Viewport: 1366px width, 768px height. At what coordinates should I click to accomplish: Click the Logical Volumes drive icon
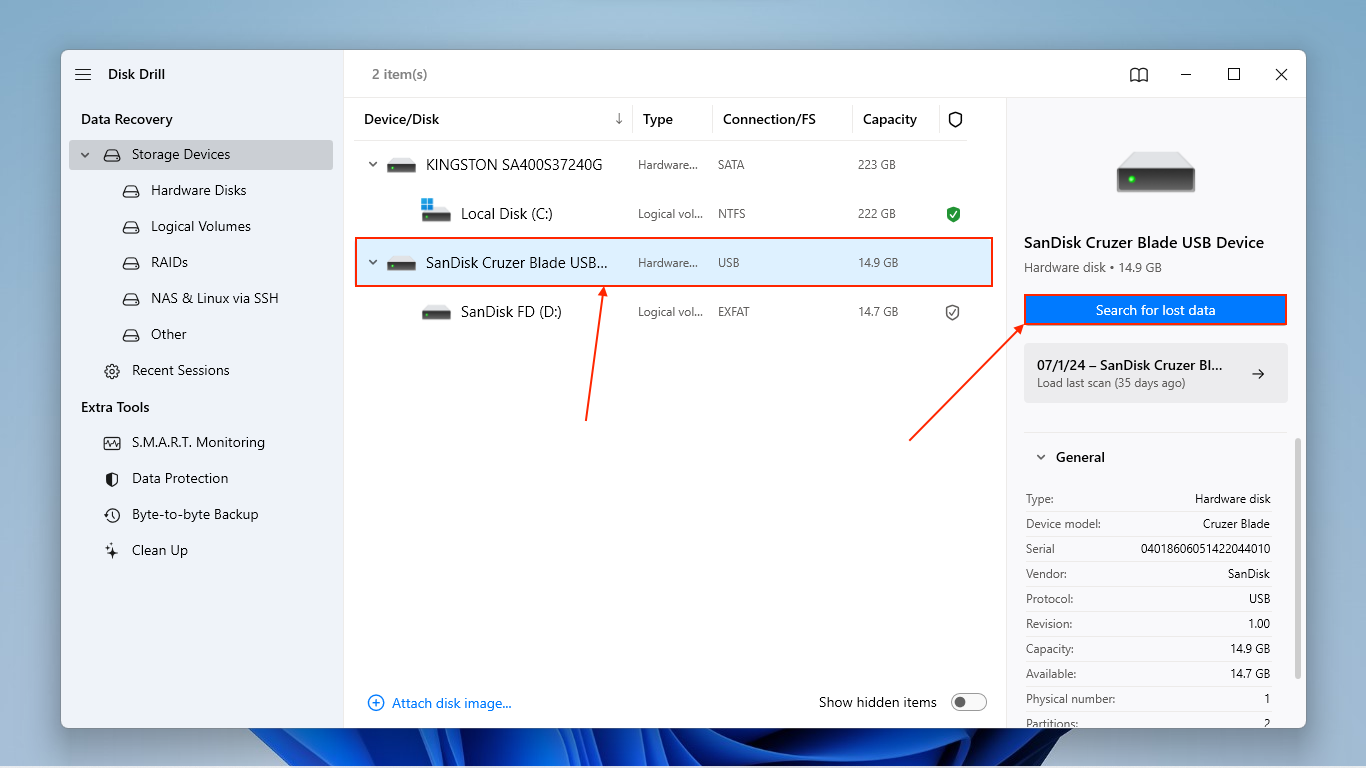[x=131, y=227]
